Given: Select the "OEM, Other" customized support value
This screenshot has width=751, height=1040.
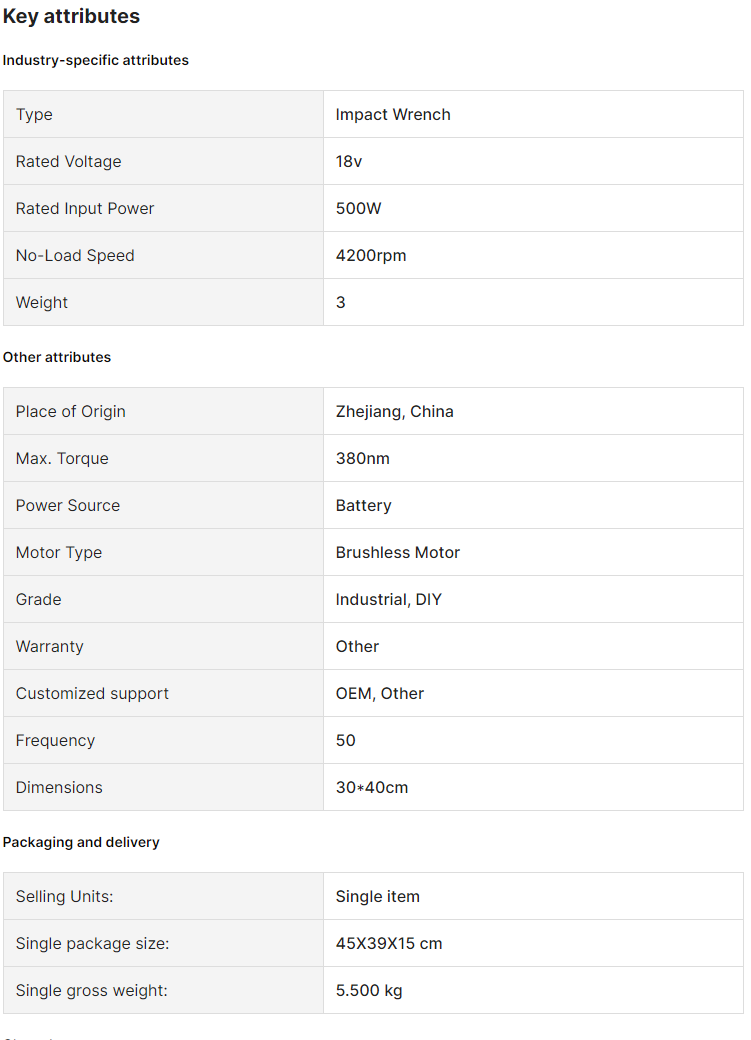Looking at the screenshot, I should coord(380,693).
